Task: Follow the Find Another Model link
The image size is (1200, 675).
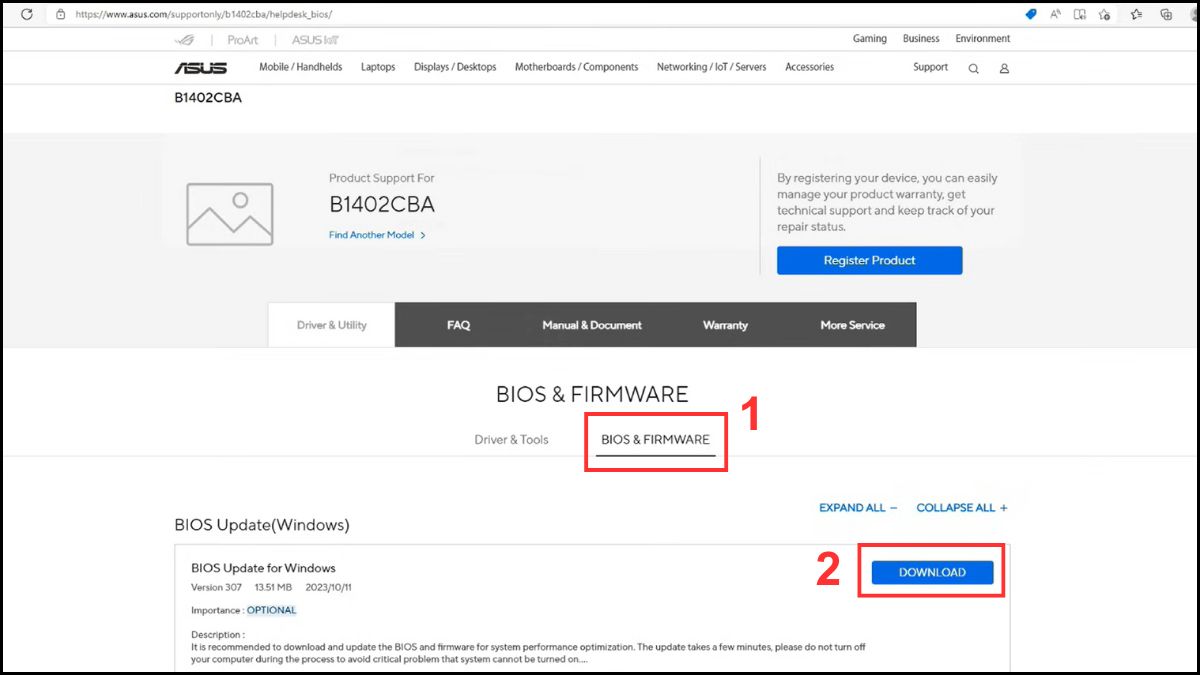Action: tap(377, 235)
